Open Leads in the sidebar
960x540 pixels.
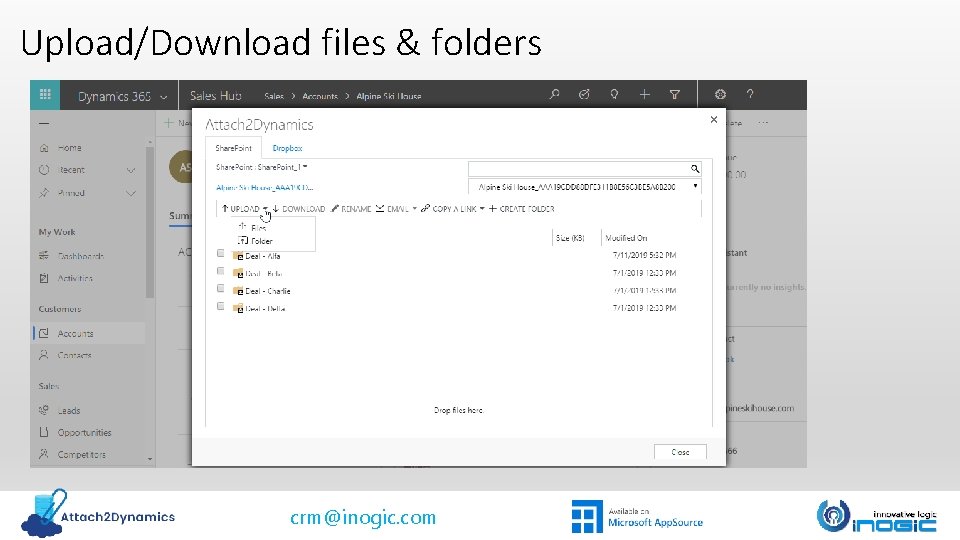(x=69, y=410)
